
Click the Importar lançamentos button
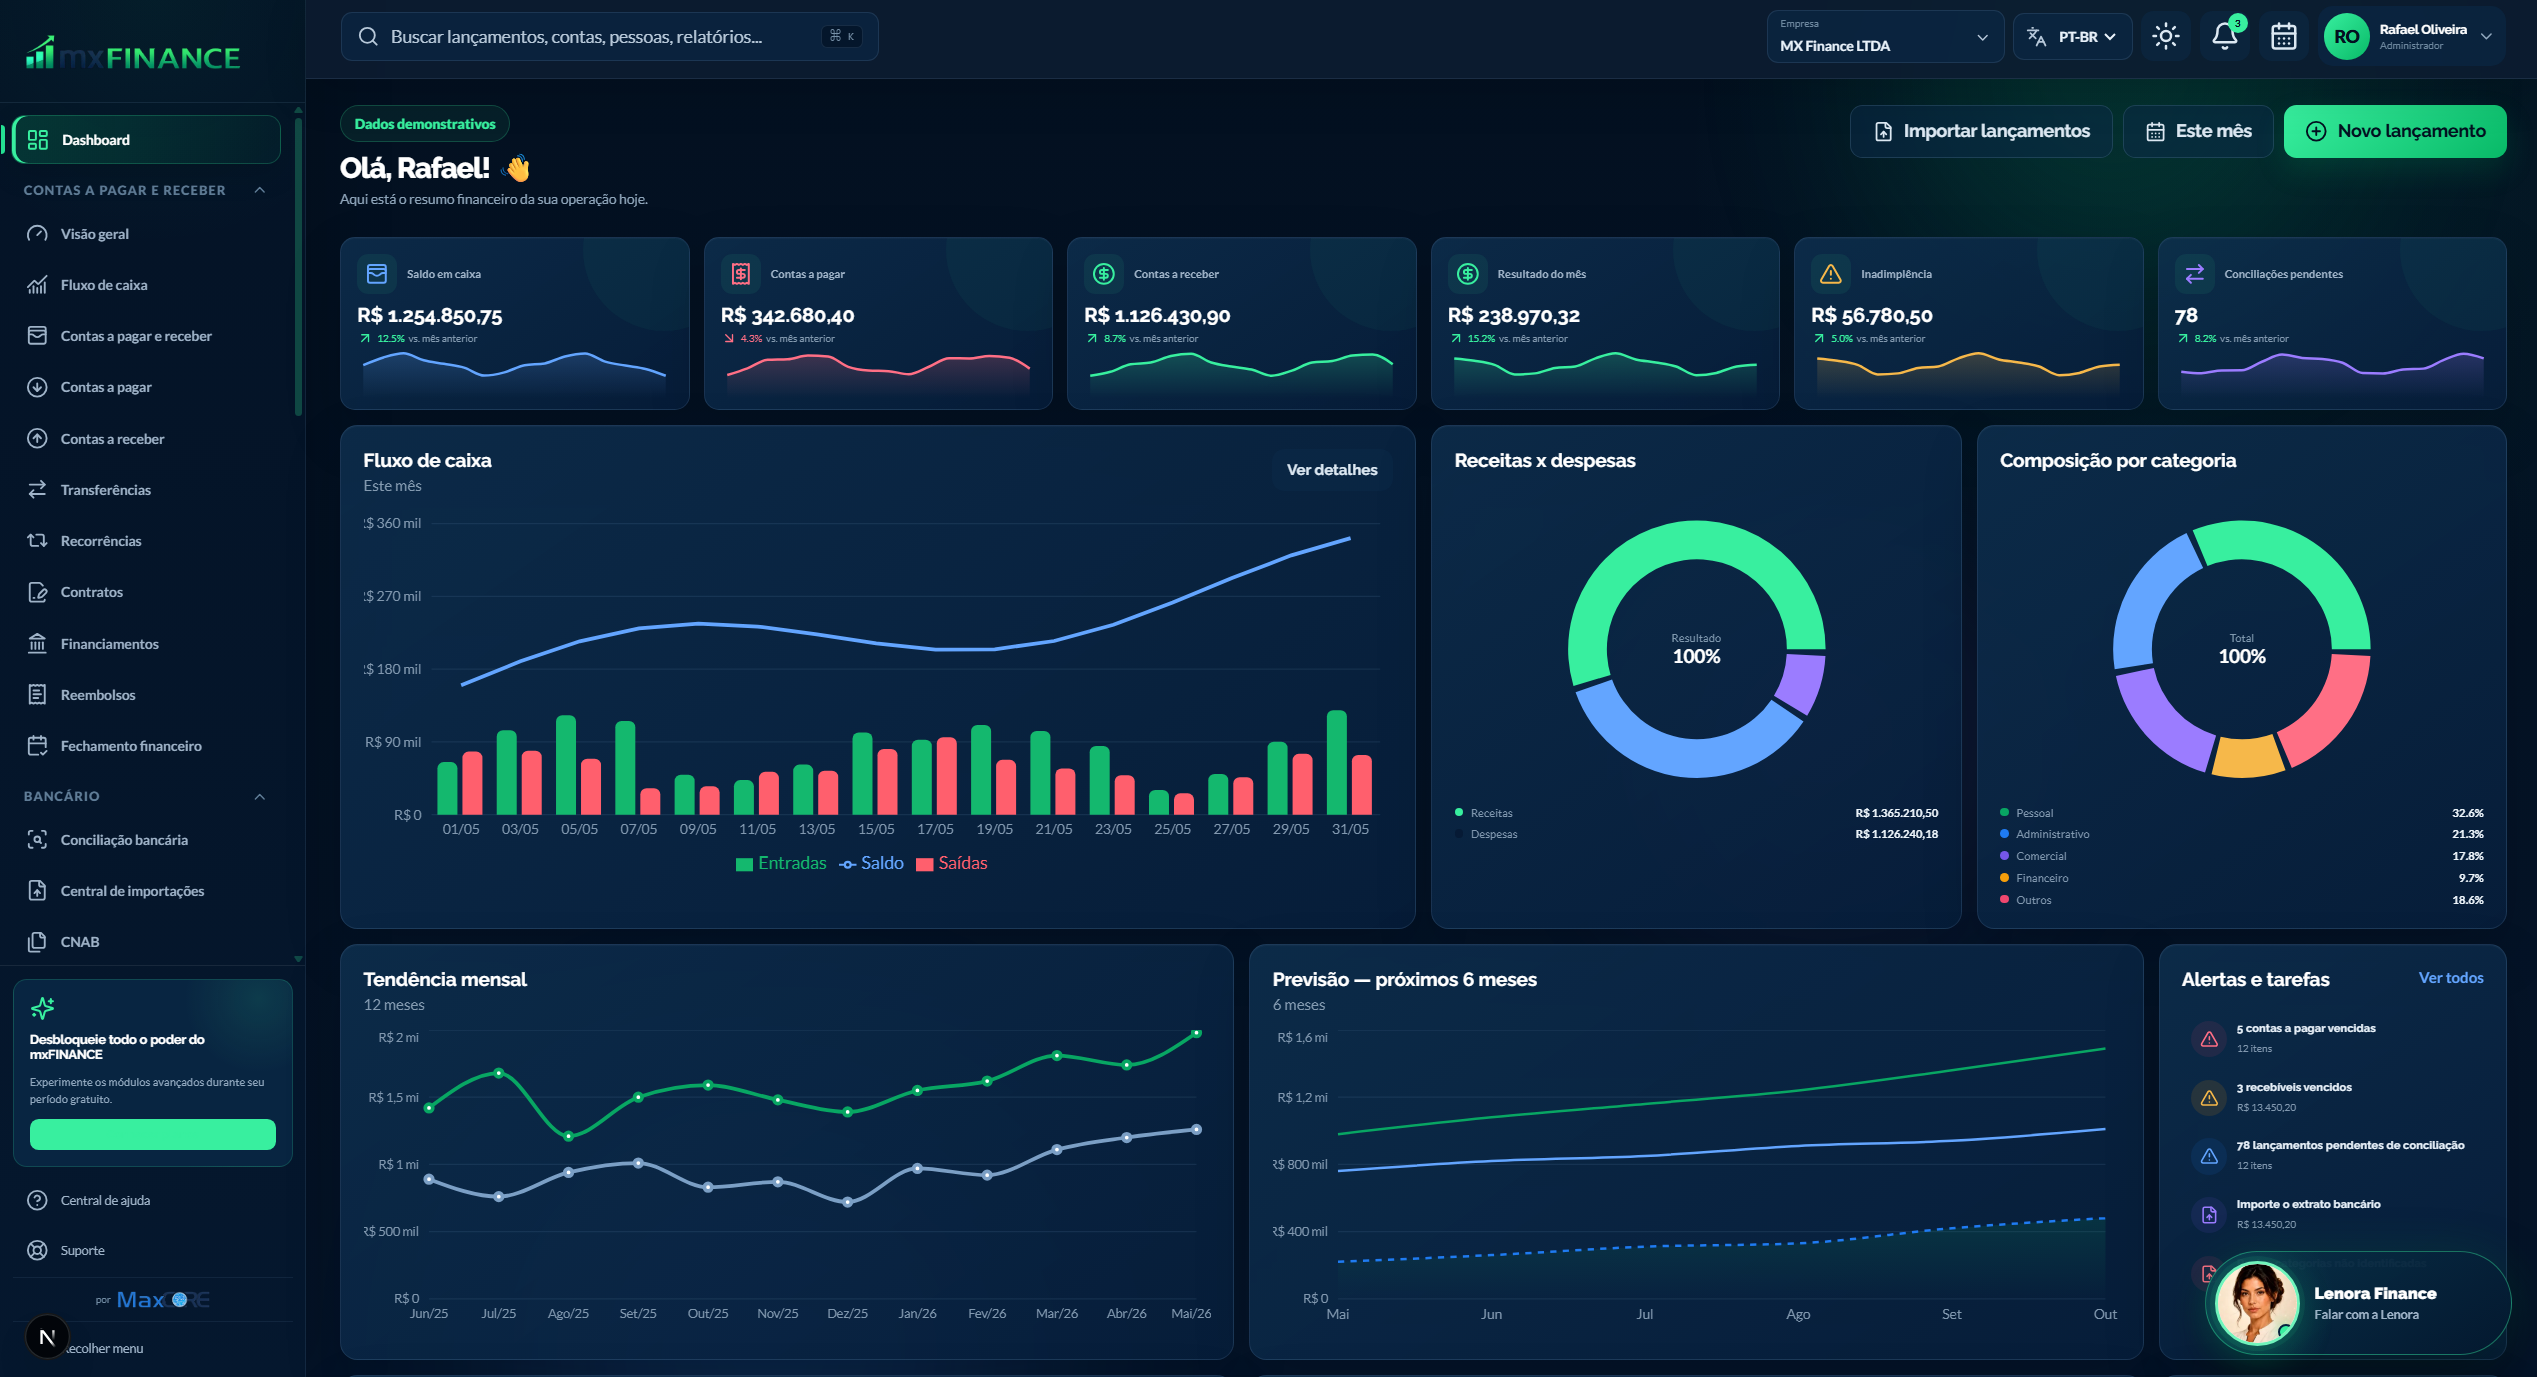1981,131
